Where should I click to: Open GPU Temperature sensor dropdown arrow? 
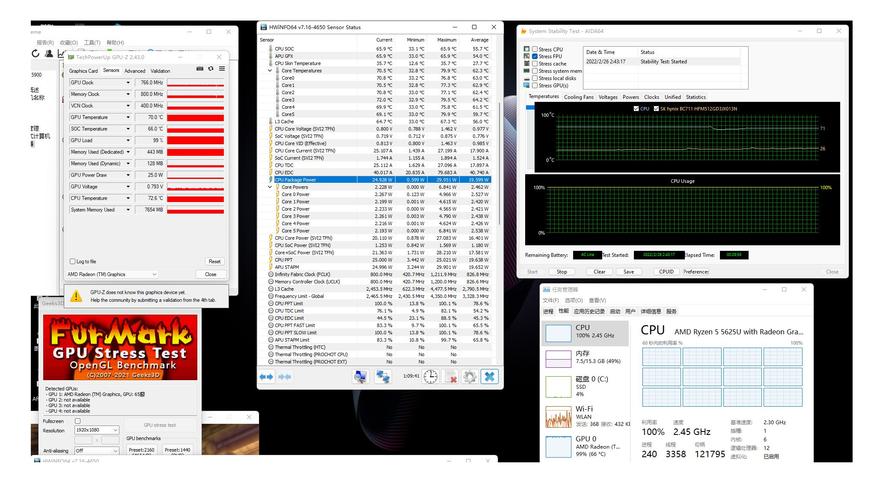[x=128, y=117]
